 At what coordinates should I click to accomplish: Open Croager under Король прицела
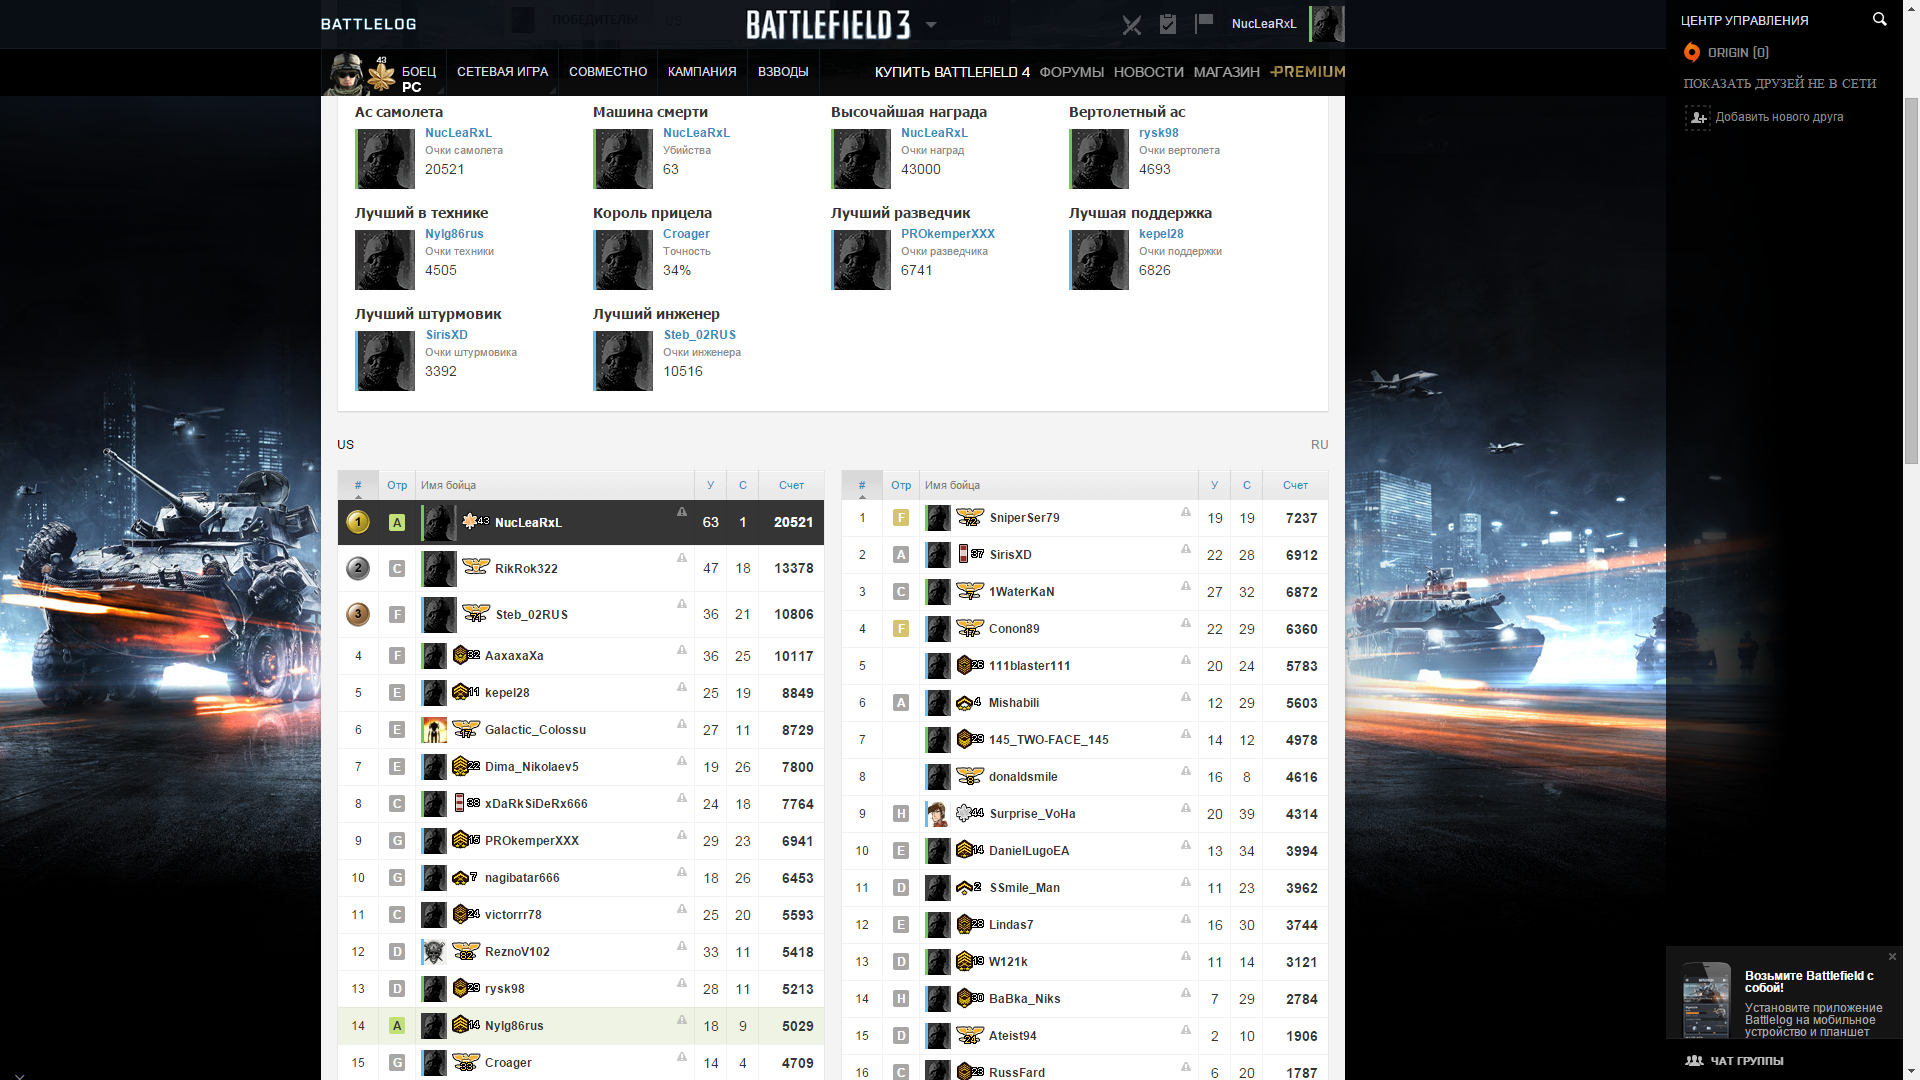coord(686,234)
